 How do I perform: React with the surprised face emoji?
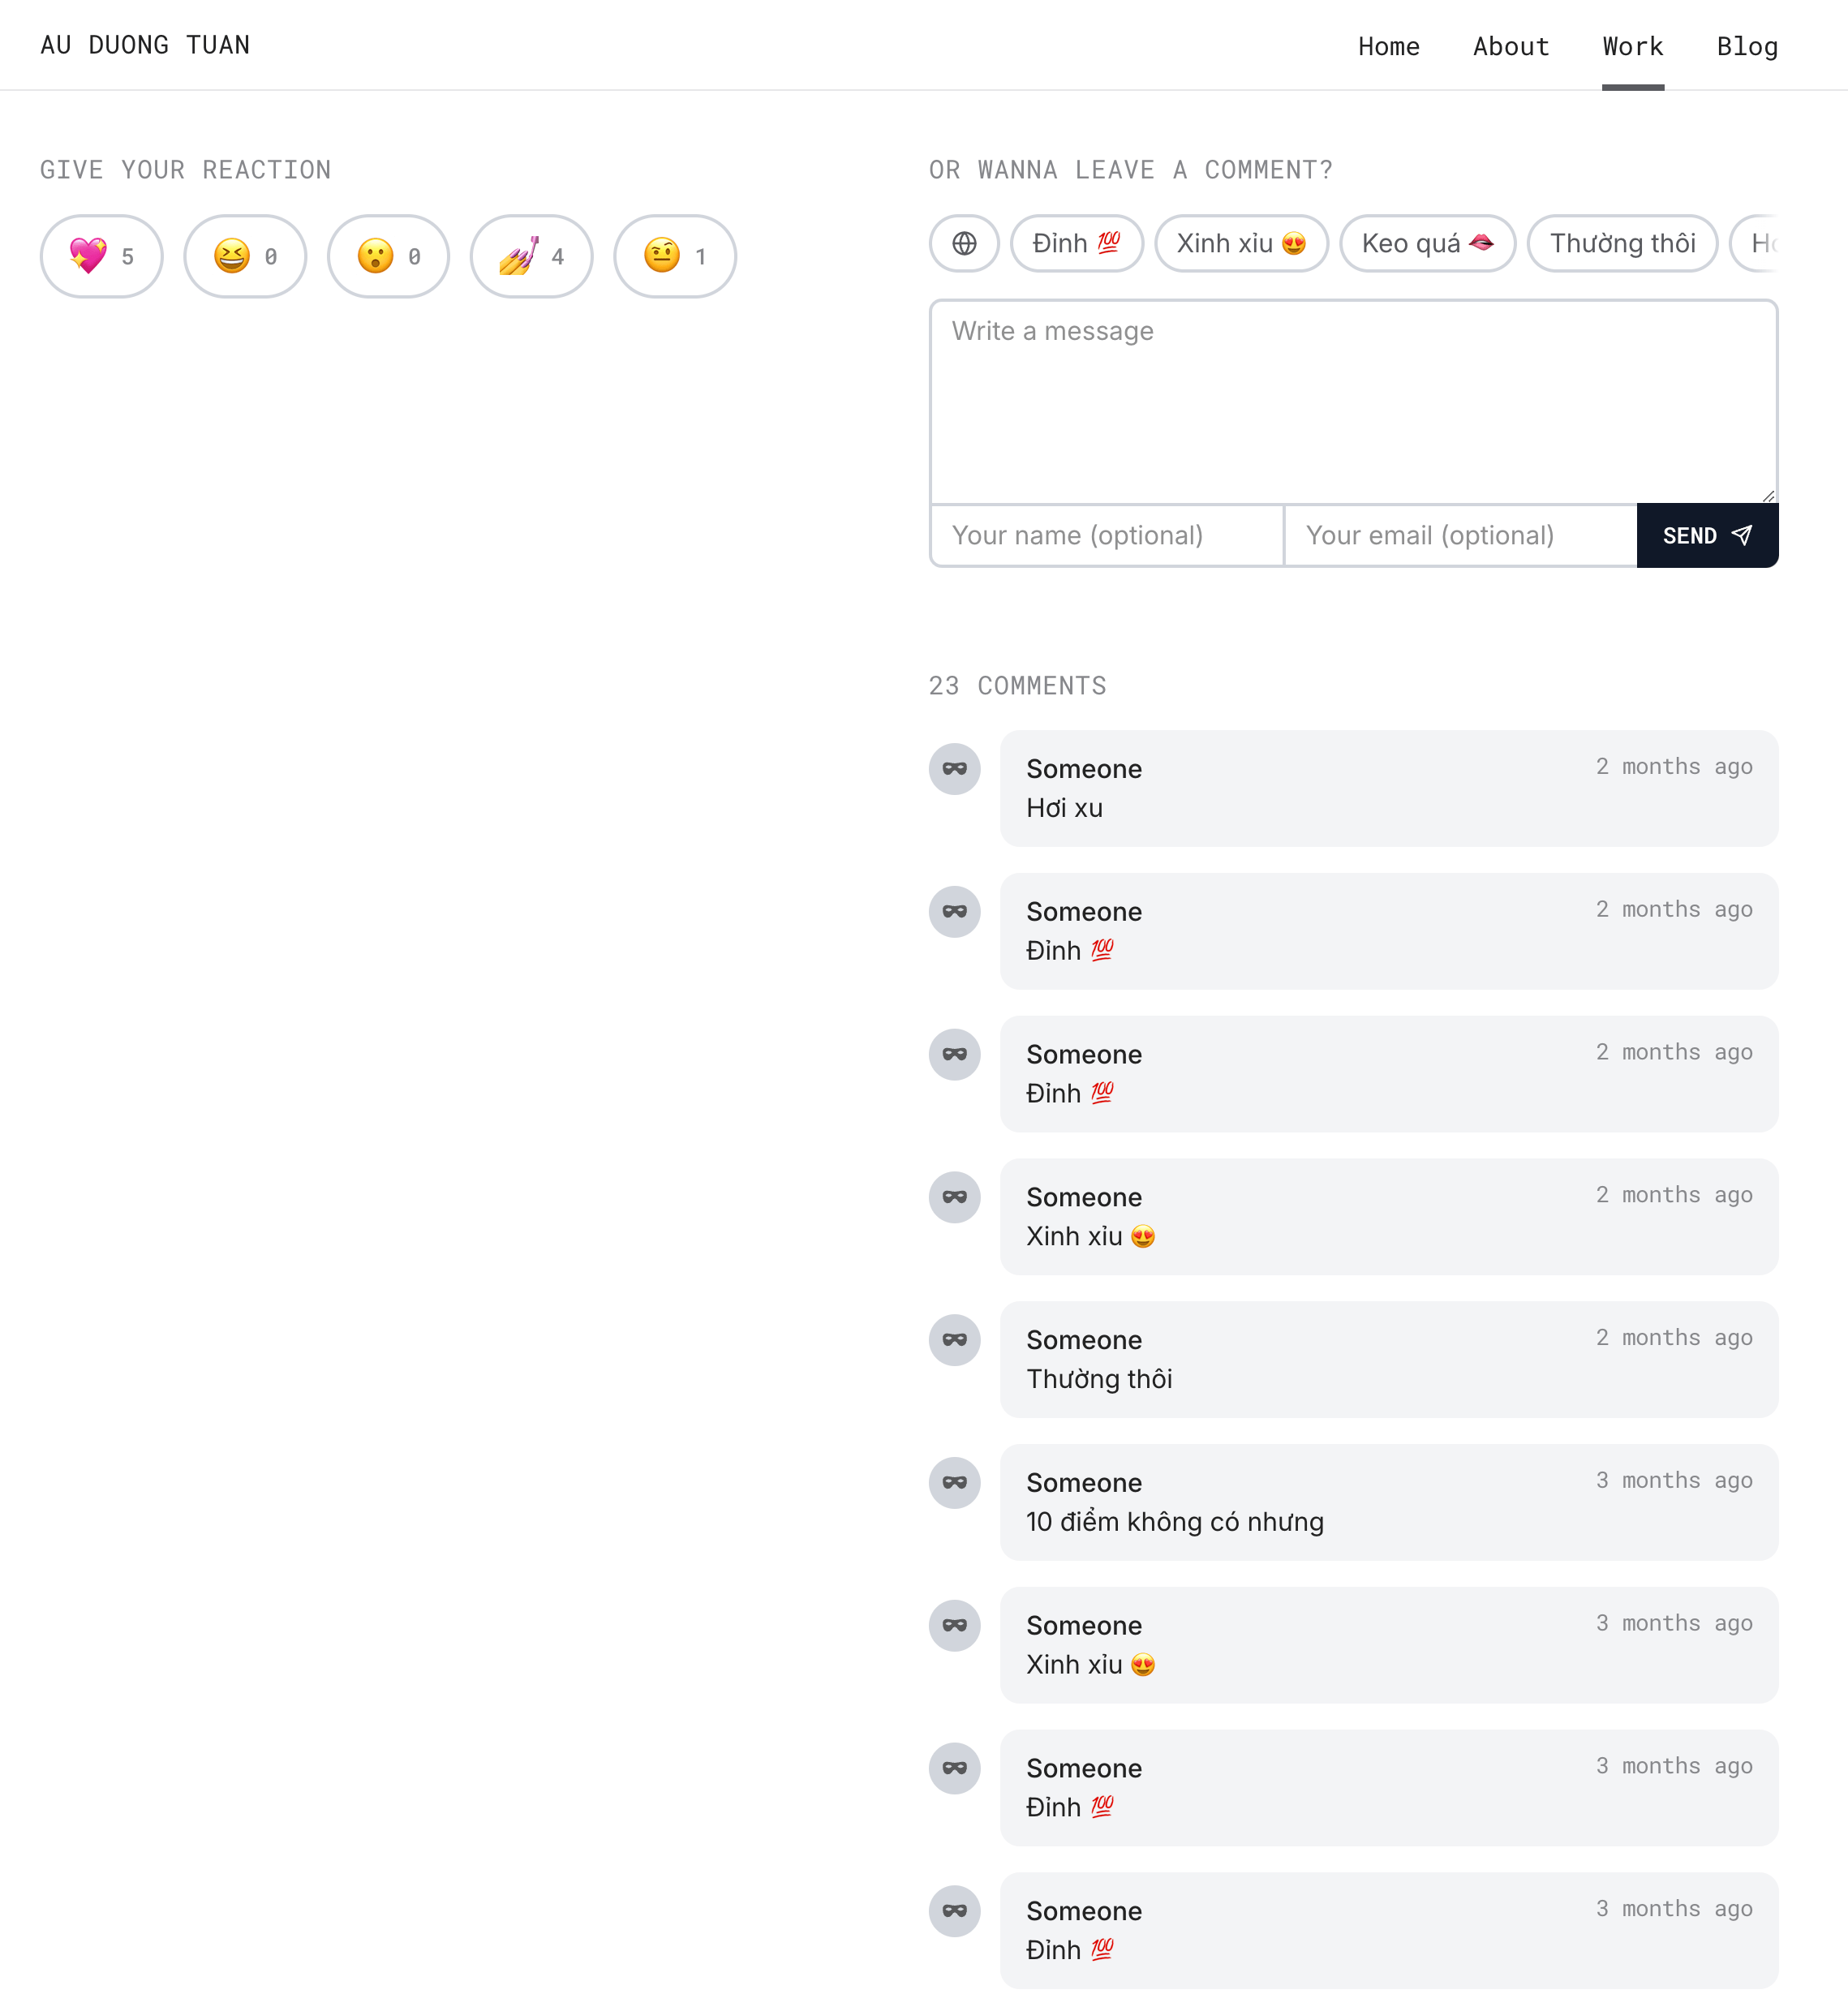point(388,256)
